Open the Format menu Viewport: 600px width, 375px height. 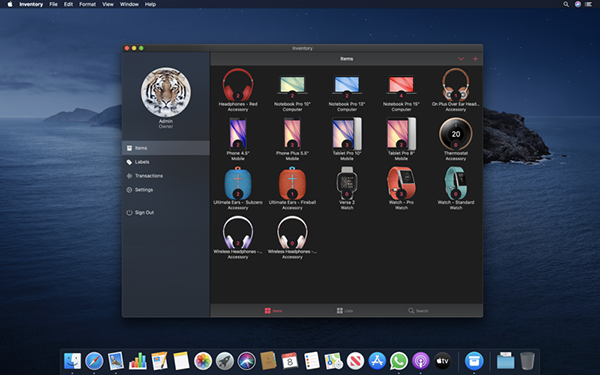coord(87,4)
